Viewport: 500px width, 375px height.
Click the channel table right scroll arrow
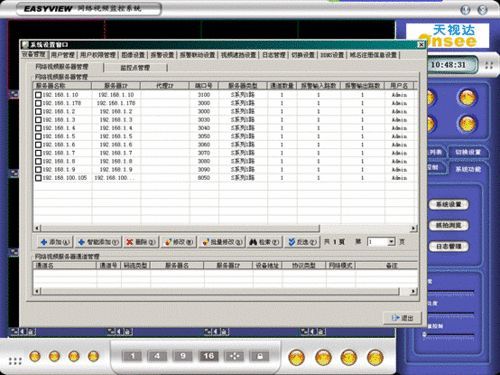[x=413, y=291]
